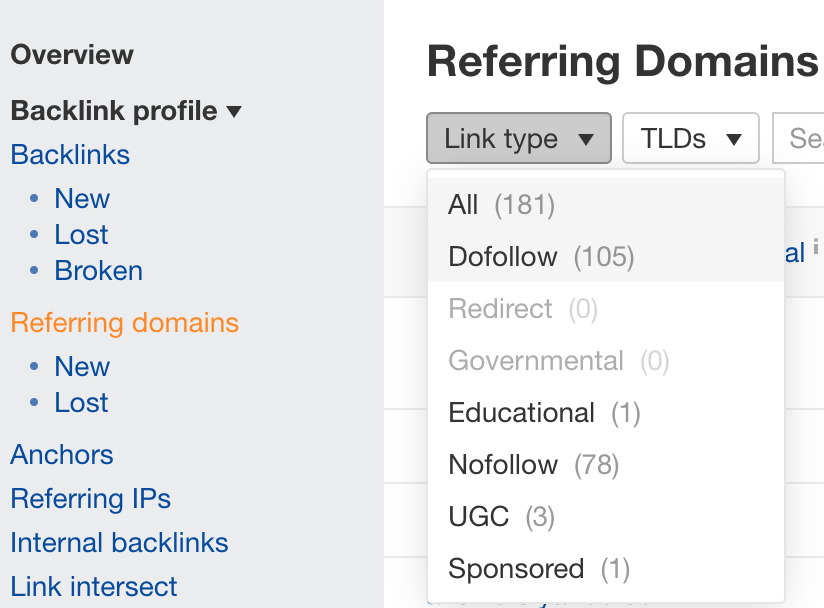Click the search input field
824x608 pixels.
[800, 138]
